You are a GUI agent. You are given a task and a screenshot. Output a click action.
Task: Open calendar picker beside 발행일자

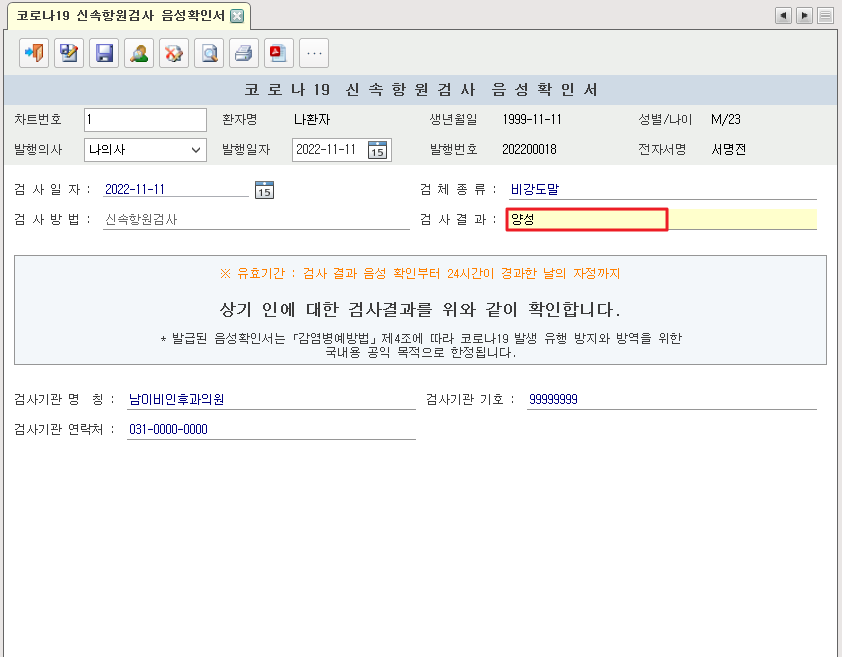tap(377, 150)
